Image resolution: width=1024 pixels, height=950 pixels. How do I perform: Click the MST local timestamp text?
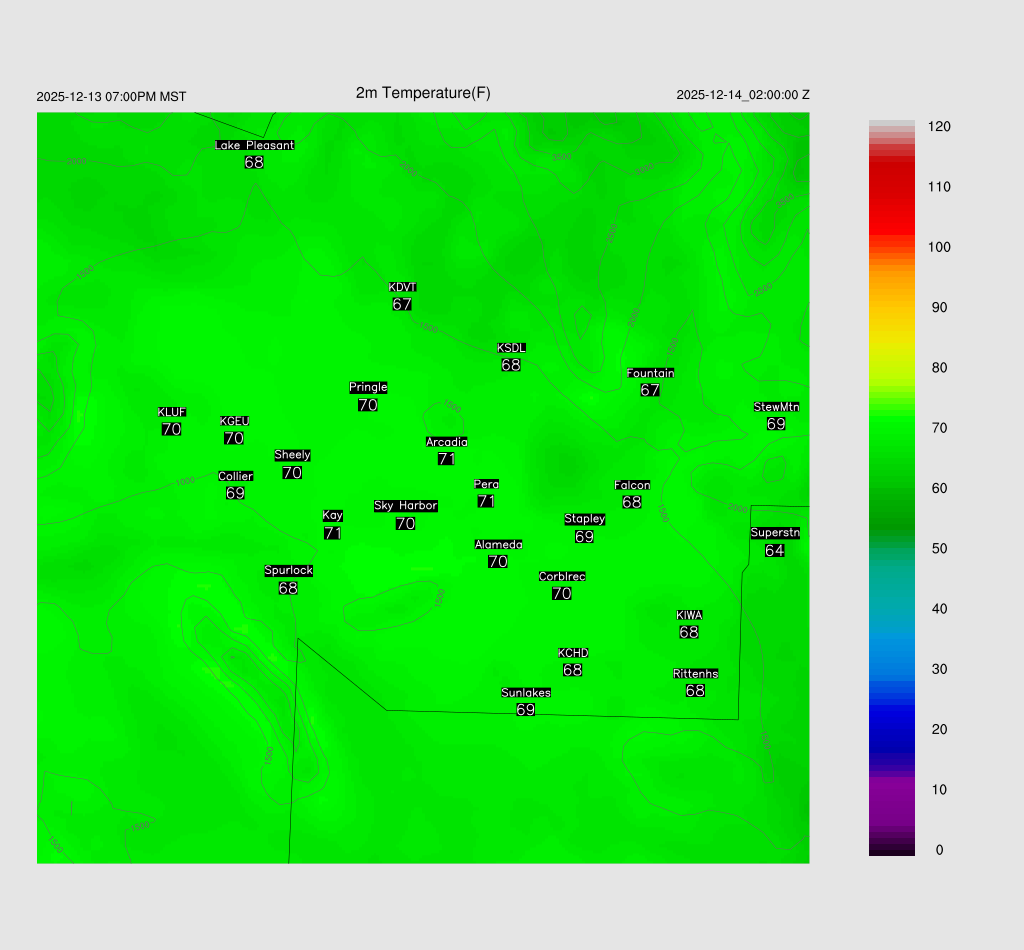point(111,97)
